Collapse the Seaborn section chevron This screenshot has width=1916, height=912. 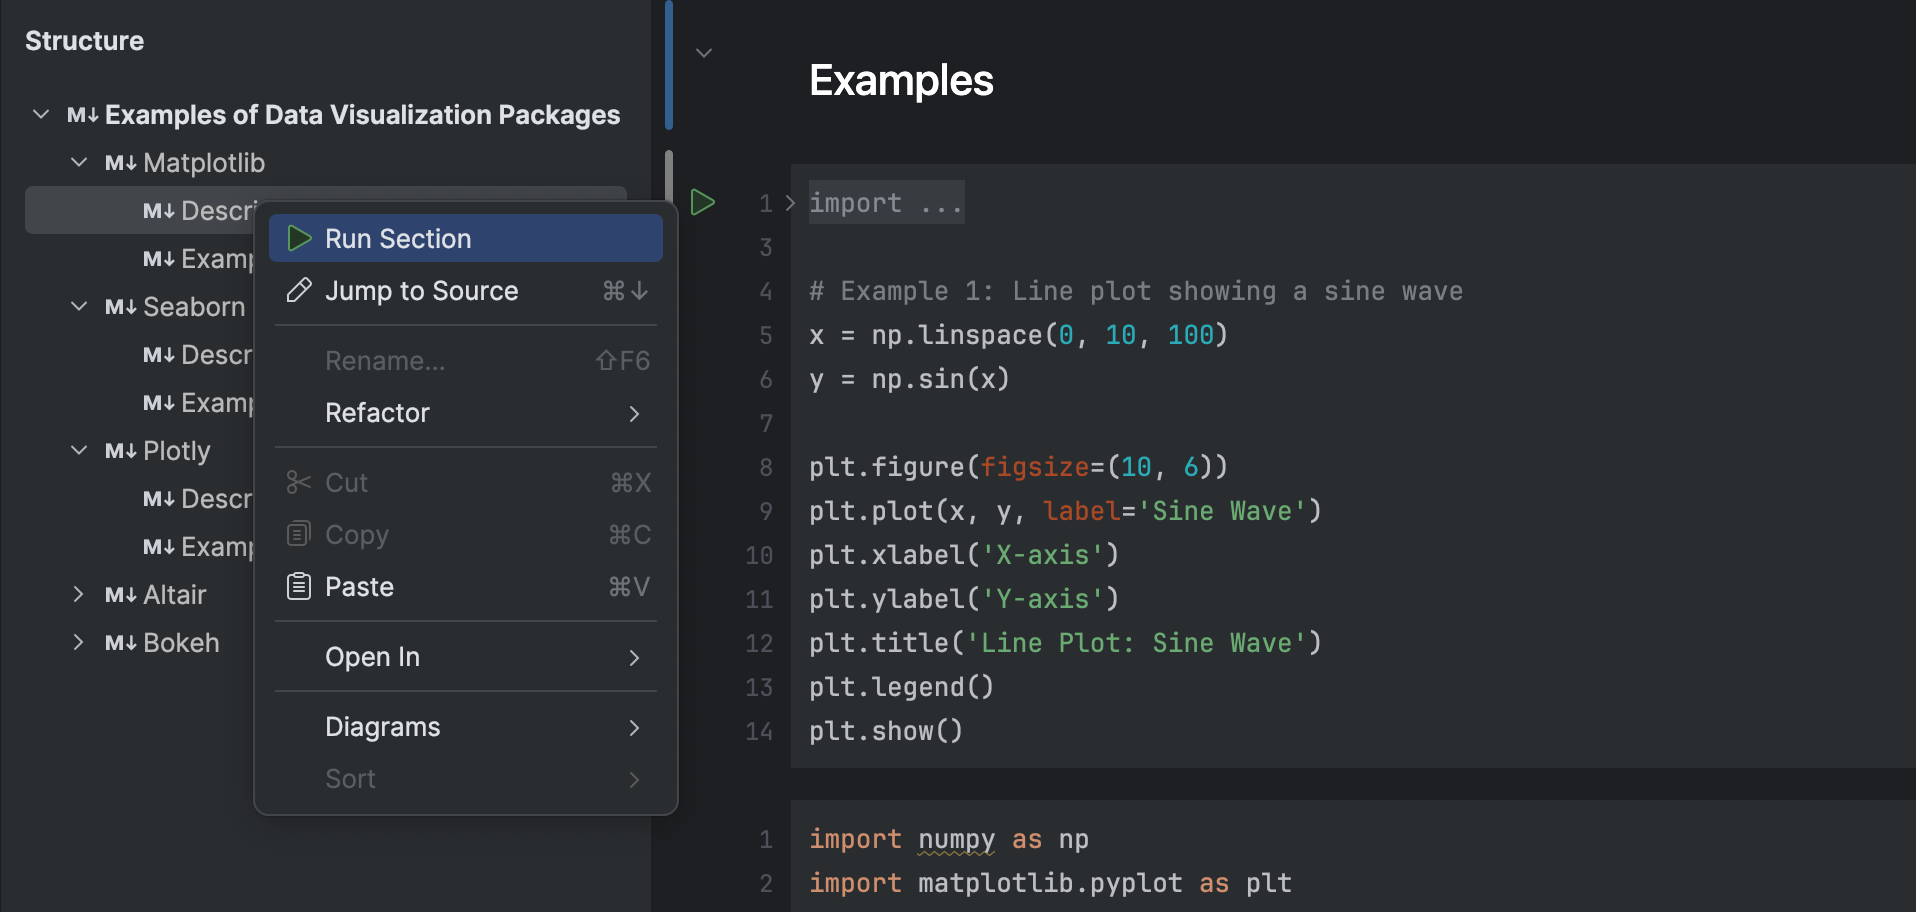[x=79, y=306]
